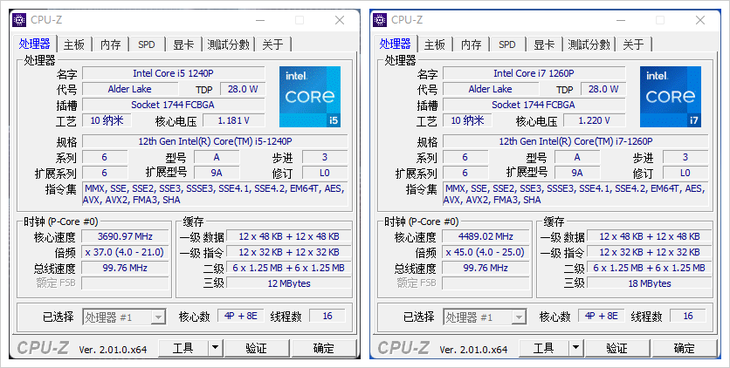Image resolution: width=730 pixels, height=368 pixels.
Task: Open 测試分數 tab in left window
Action: [x=229, y=44]
